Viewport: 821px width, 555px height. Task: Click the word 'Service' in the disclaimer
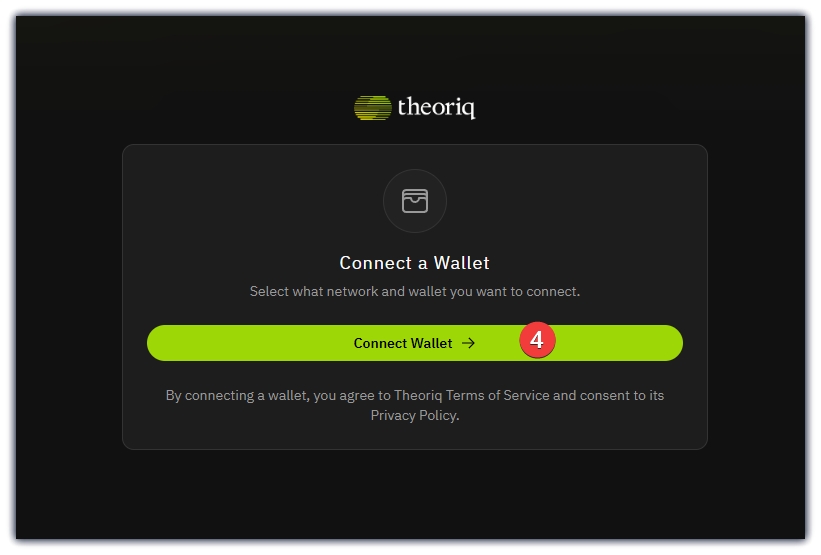point(526,395)
